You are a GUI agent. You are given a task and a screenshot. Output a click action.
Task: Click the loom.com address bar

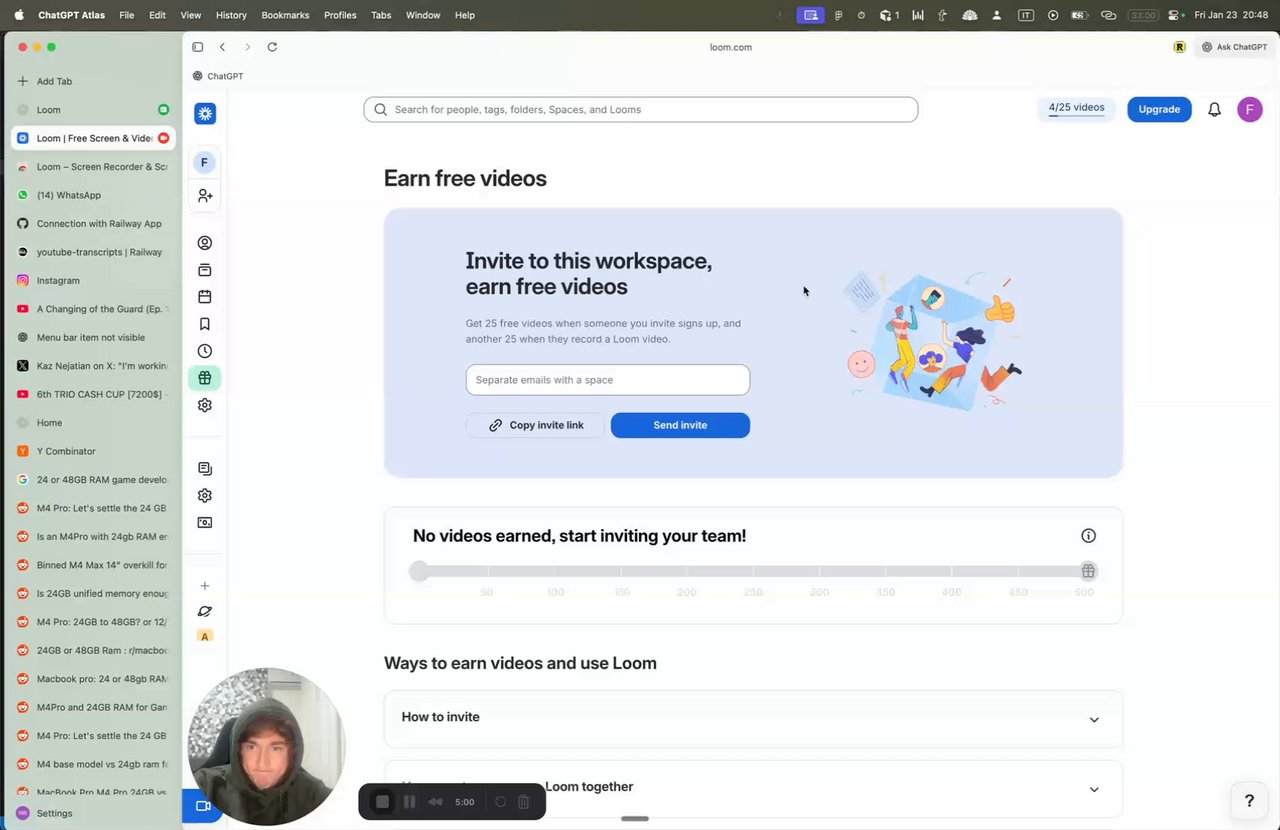[x=731, y=47]
